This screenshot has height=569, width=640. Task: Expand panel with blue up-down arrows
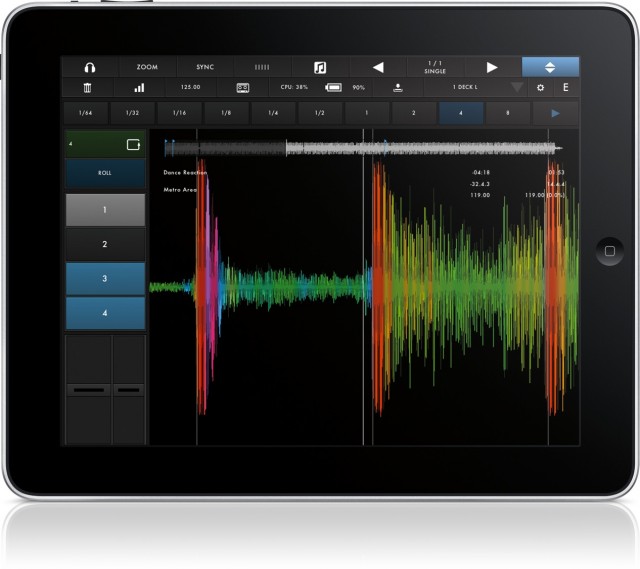[549, 67]
